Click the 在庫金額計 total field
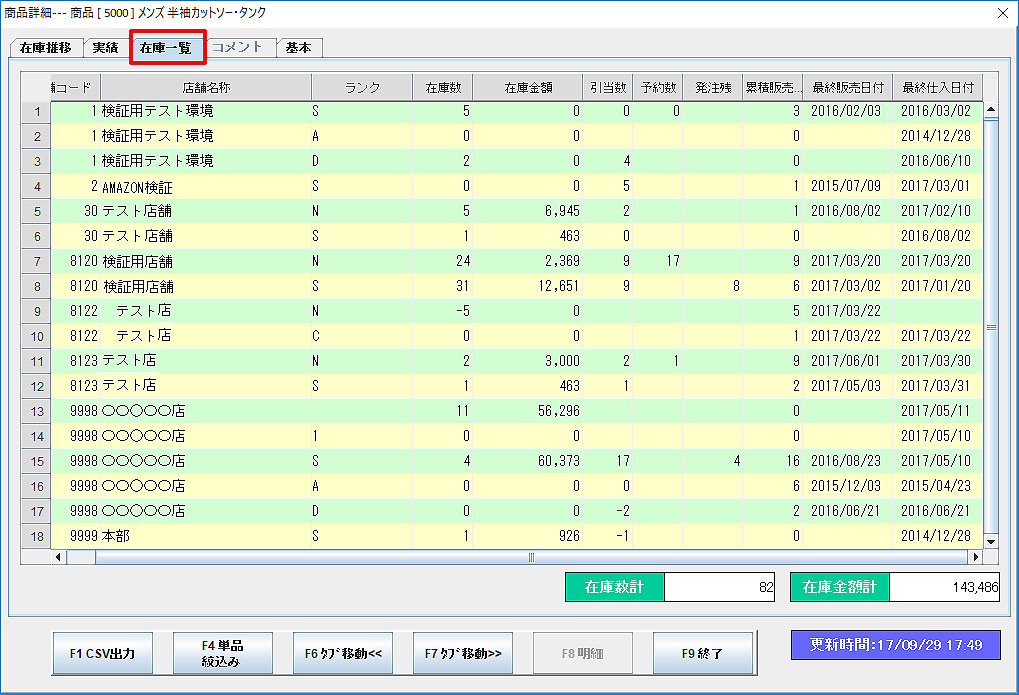The width and height of the screenshot is (1019, 695). click(x=944, y=588)
